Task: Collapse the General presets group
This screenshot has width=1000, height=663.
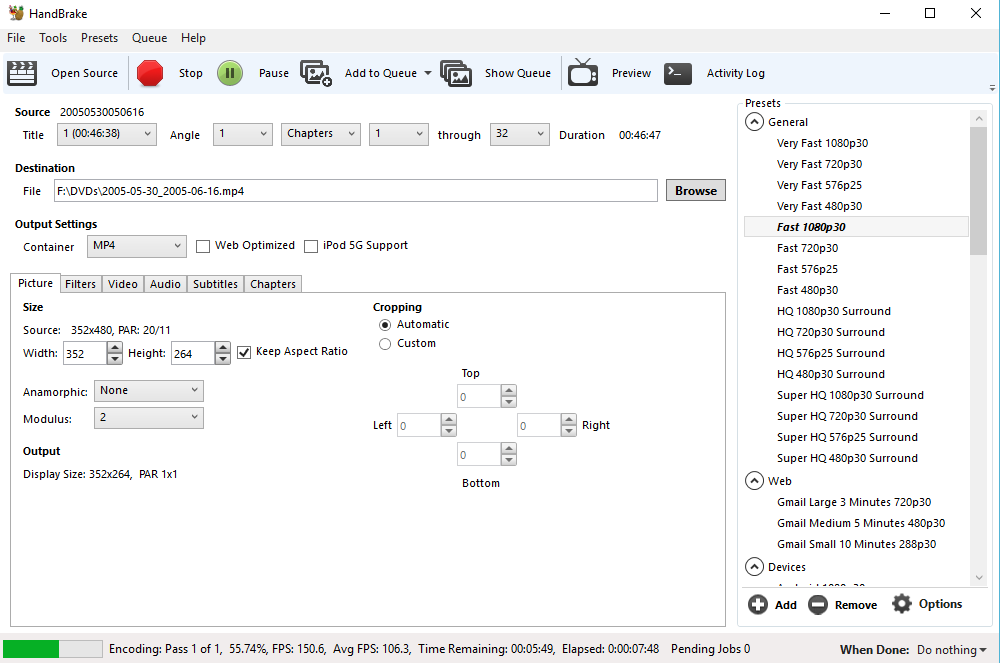Action: point(754,122)
